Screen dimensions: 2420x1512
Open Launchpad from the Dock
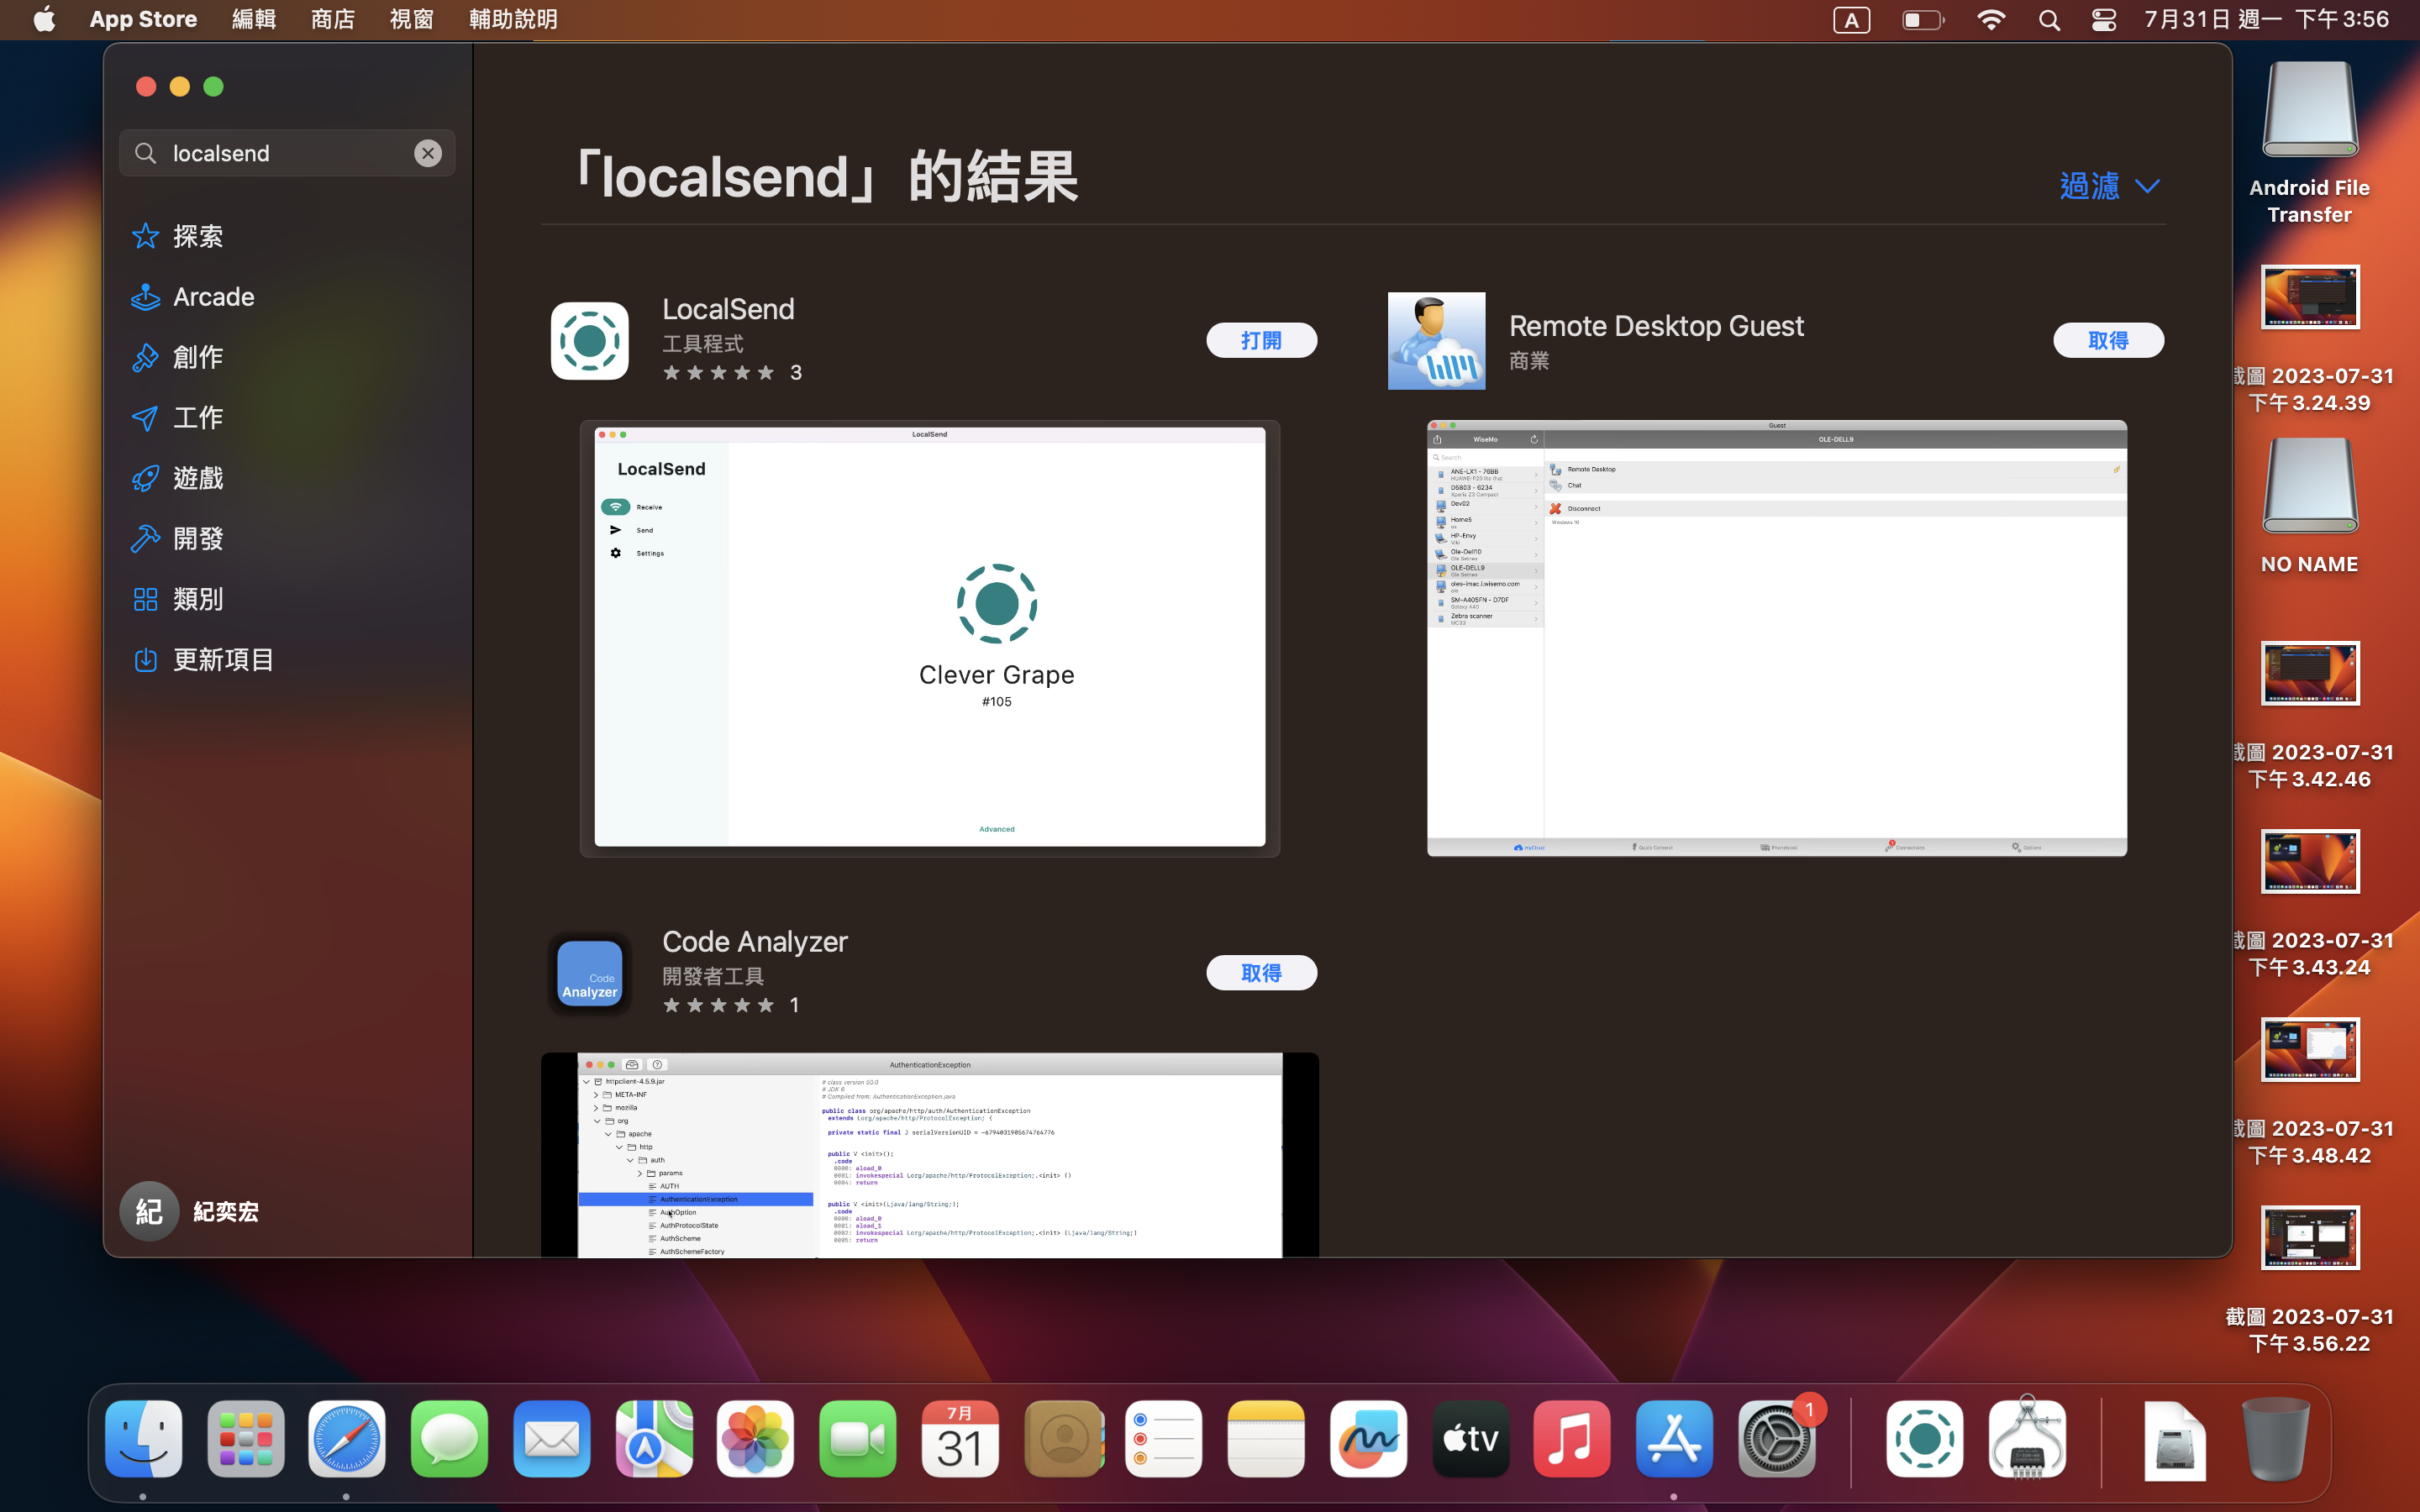(246, 1439)
